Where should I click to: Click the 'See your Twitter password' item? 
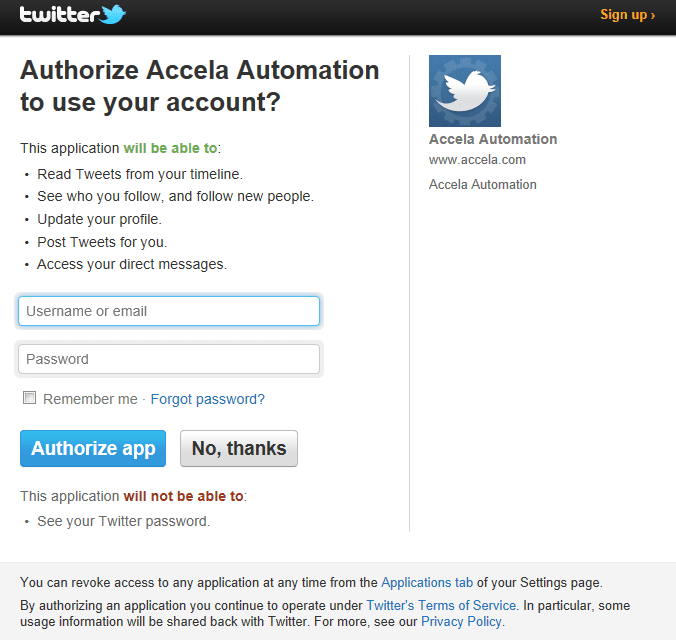pyautogui.click(x=123, y=521)
